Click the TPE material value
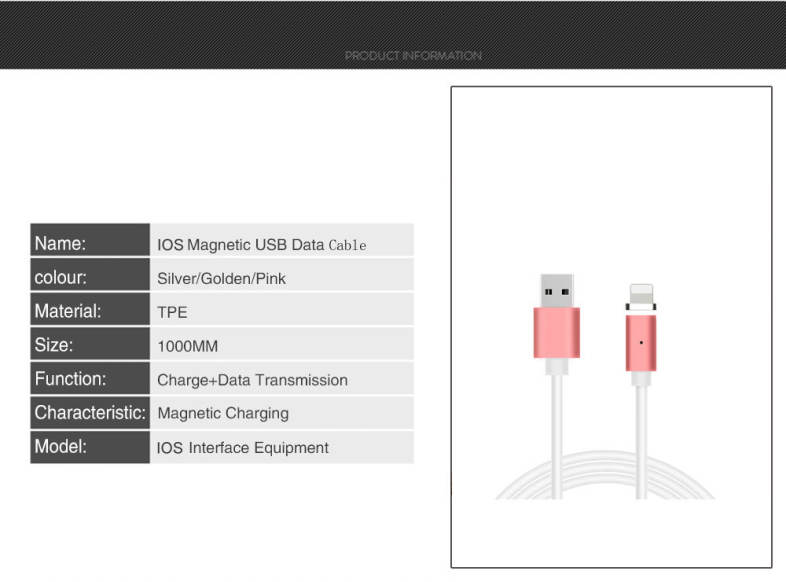 [x=172, y=312]
